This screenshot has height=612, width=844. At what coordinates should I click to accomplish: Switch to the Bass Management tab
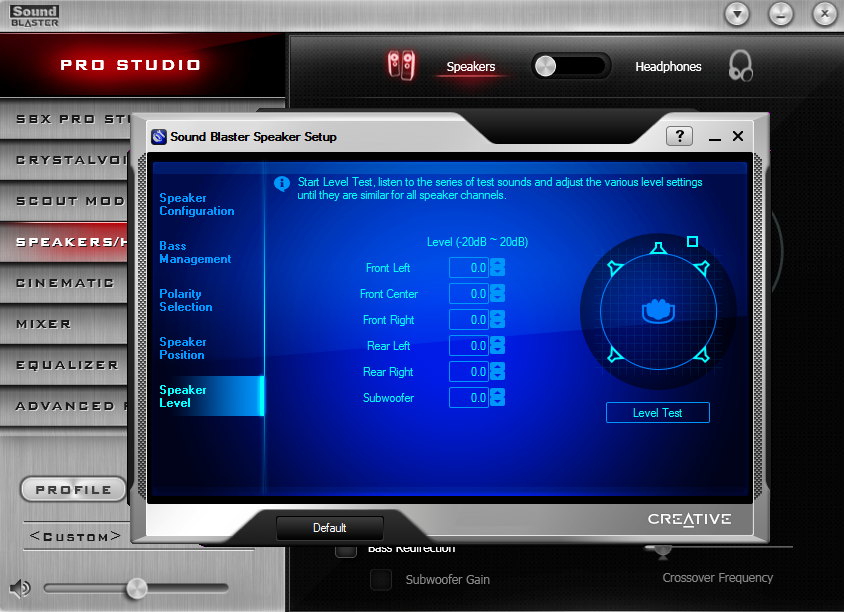coord(195,253)
